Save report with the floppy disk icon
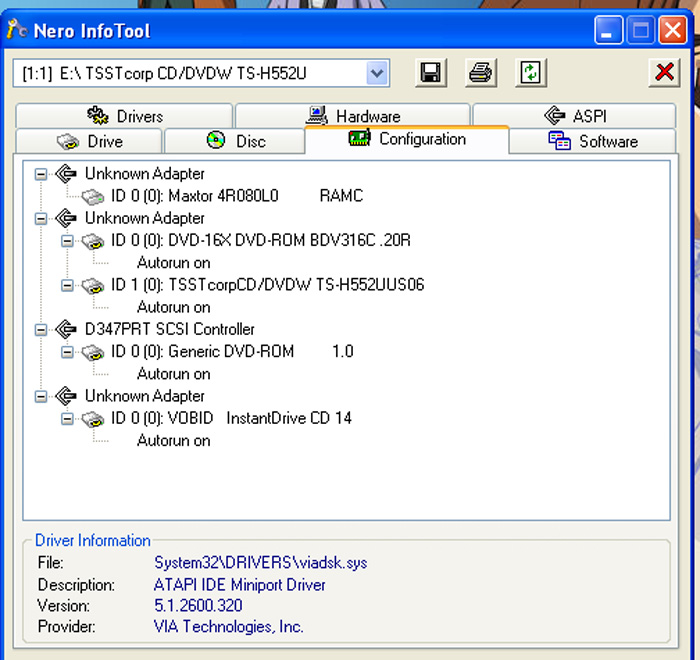700x660 pixels. click(431, 72)
